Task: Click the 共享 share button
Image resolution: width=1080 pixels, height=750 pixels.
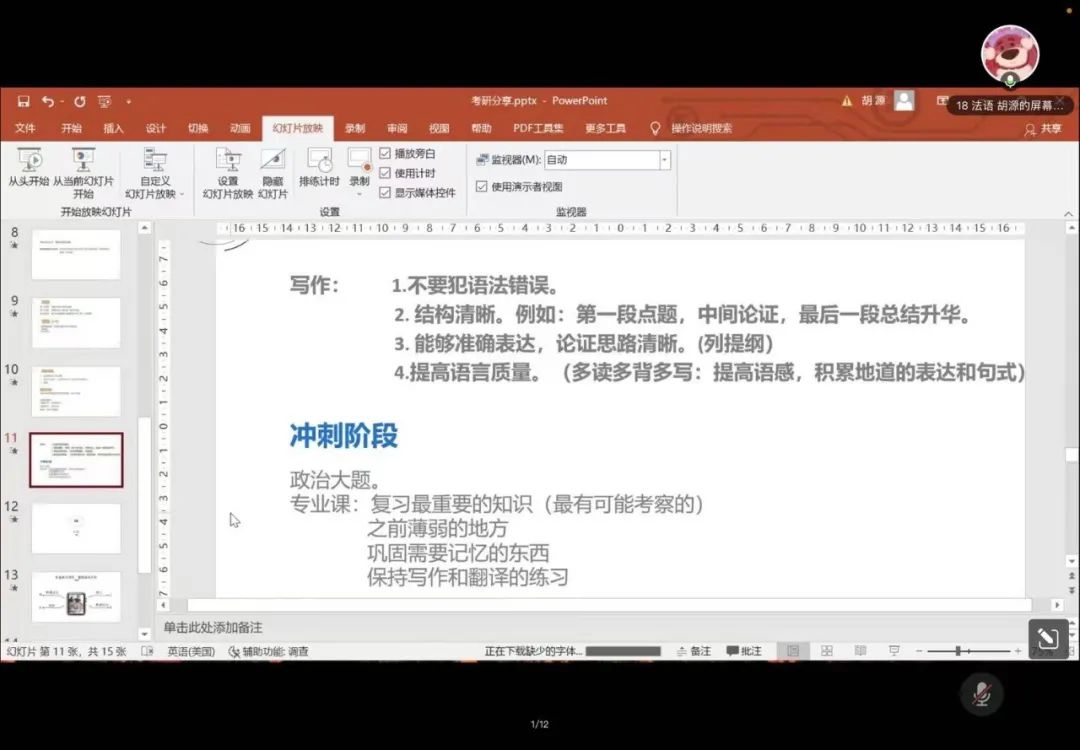Action: click(x=1044, y=129)
